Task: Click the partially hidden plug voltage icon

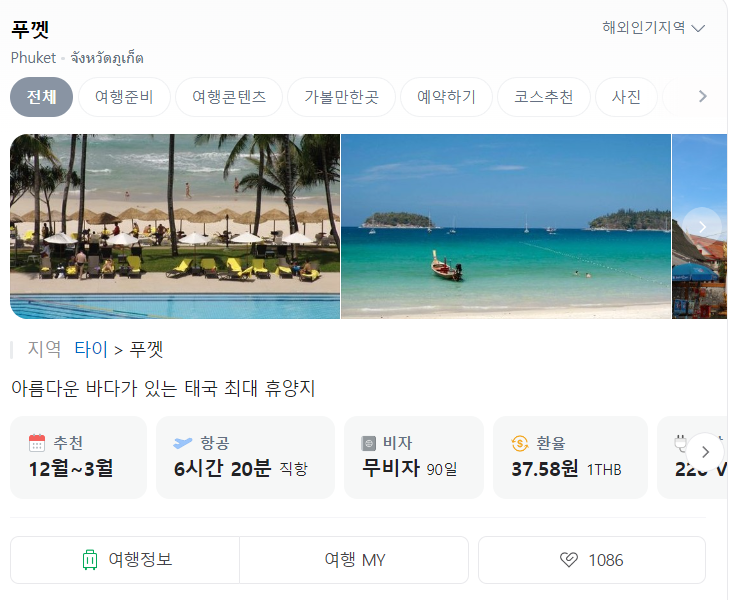Action: (x=680, y=443)
